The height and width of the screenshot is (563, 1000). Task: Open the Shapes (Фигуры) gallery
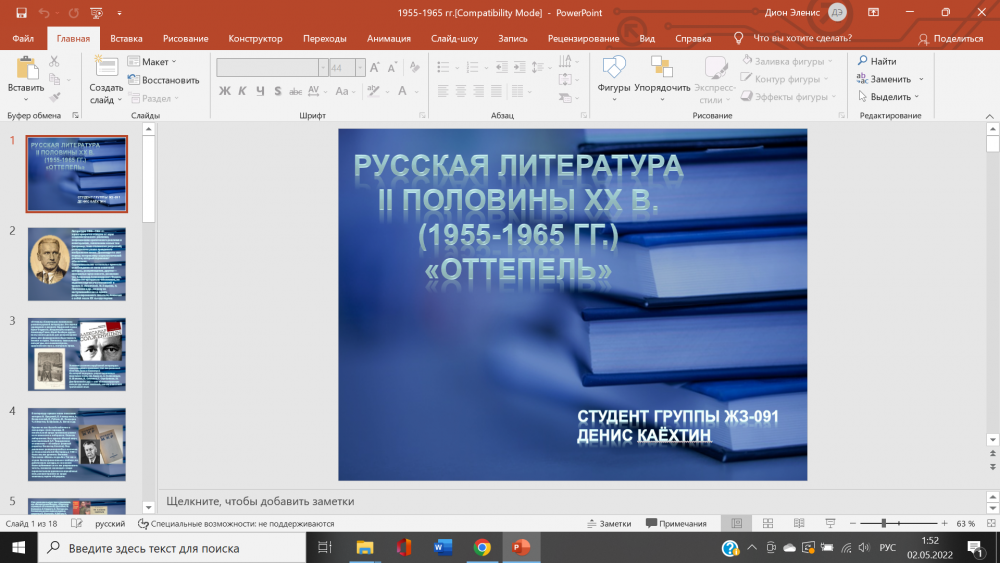(x=613, y=70)
